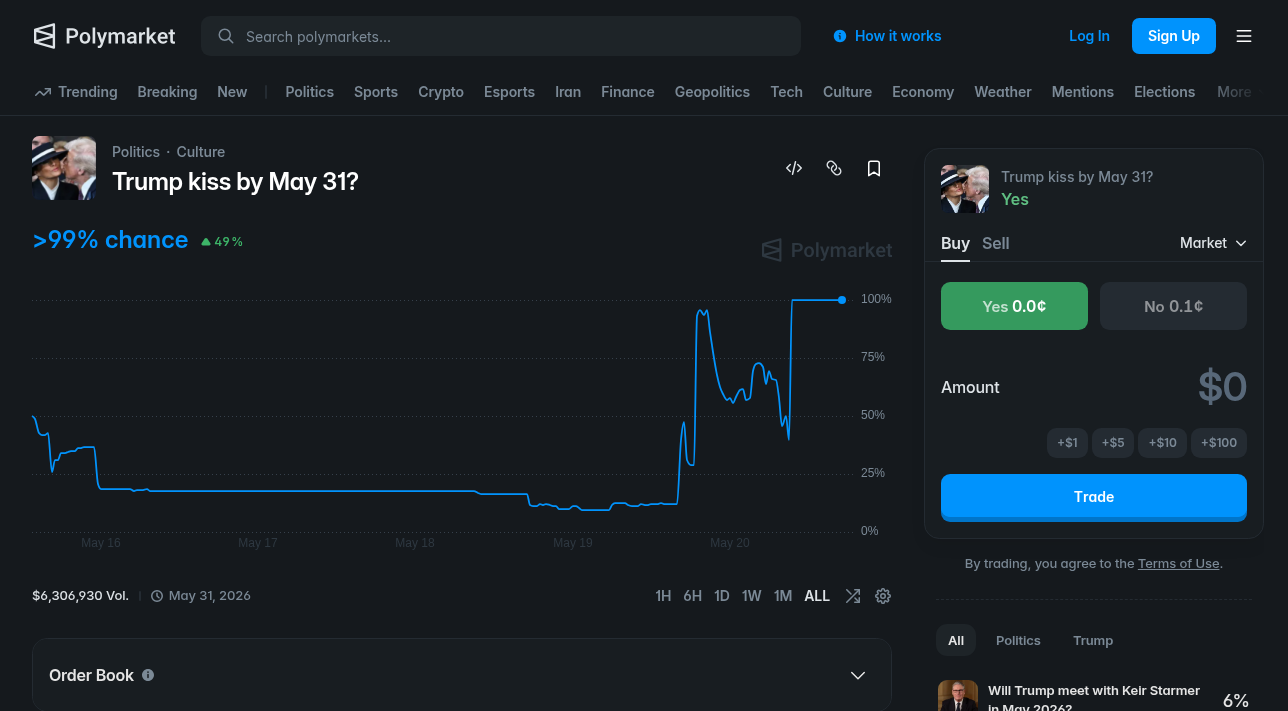Click the Politics breadcrumb above title
Viewport: 1288px width, 711px height.
pos(136,152)
